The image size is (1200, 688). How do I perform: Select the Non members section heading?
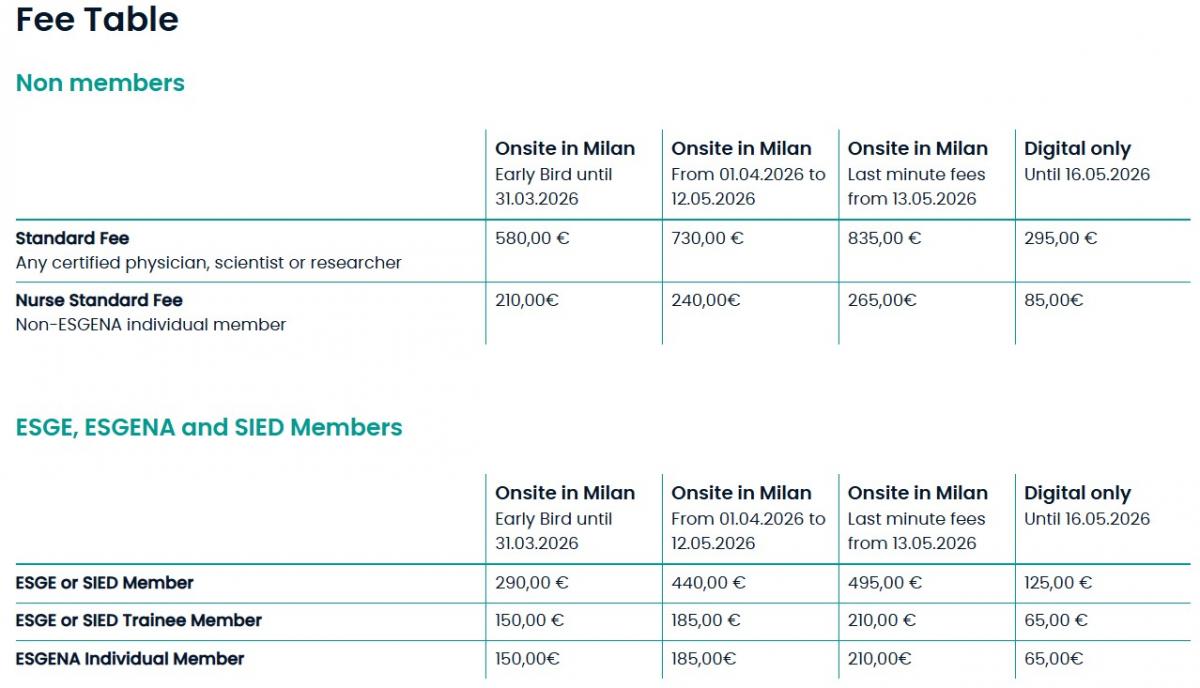coord(100,83)
